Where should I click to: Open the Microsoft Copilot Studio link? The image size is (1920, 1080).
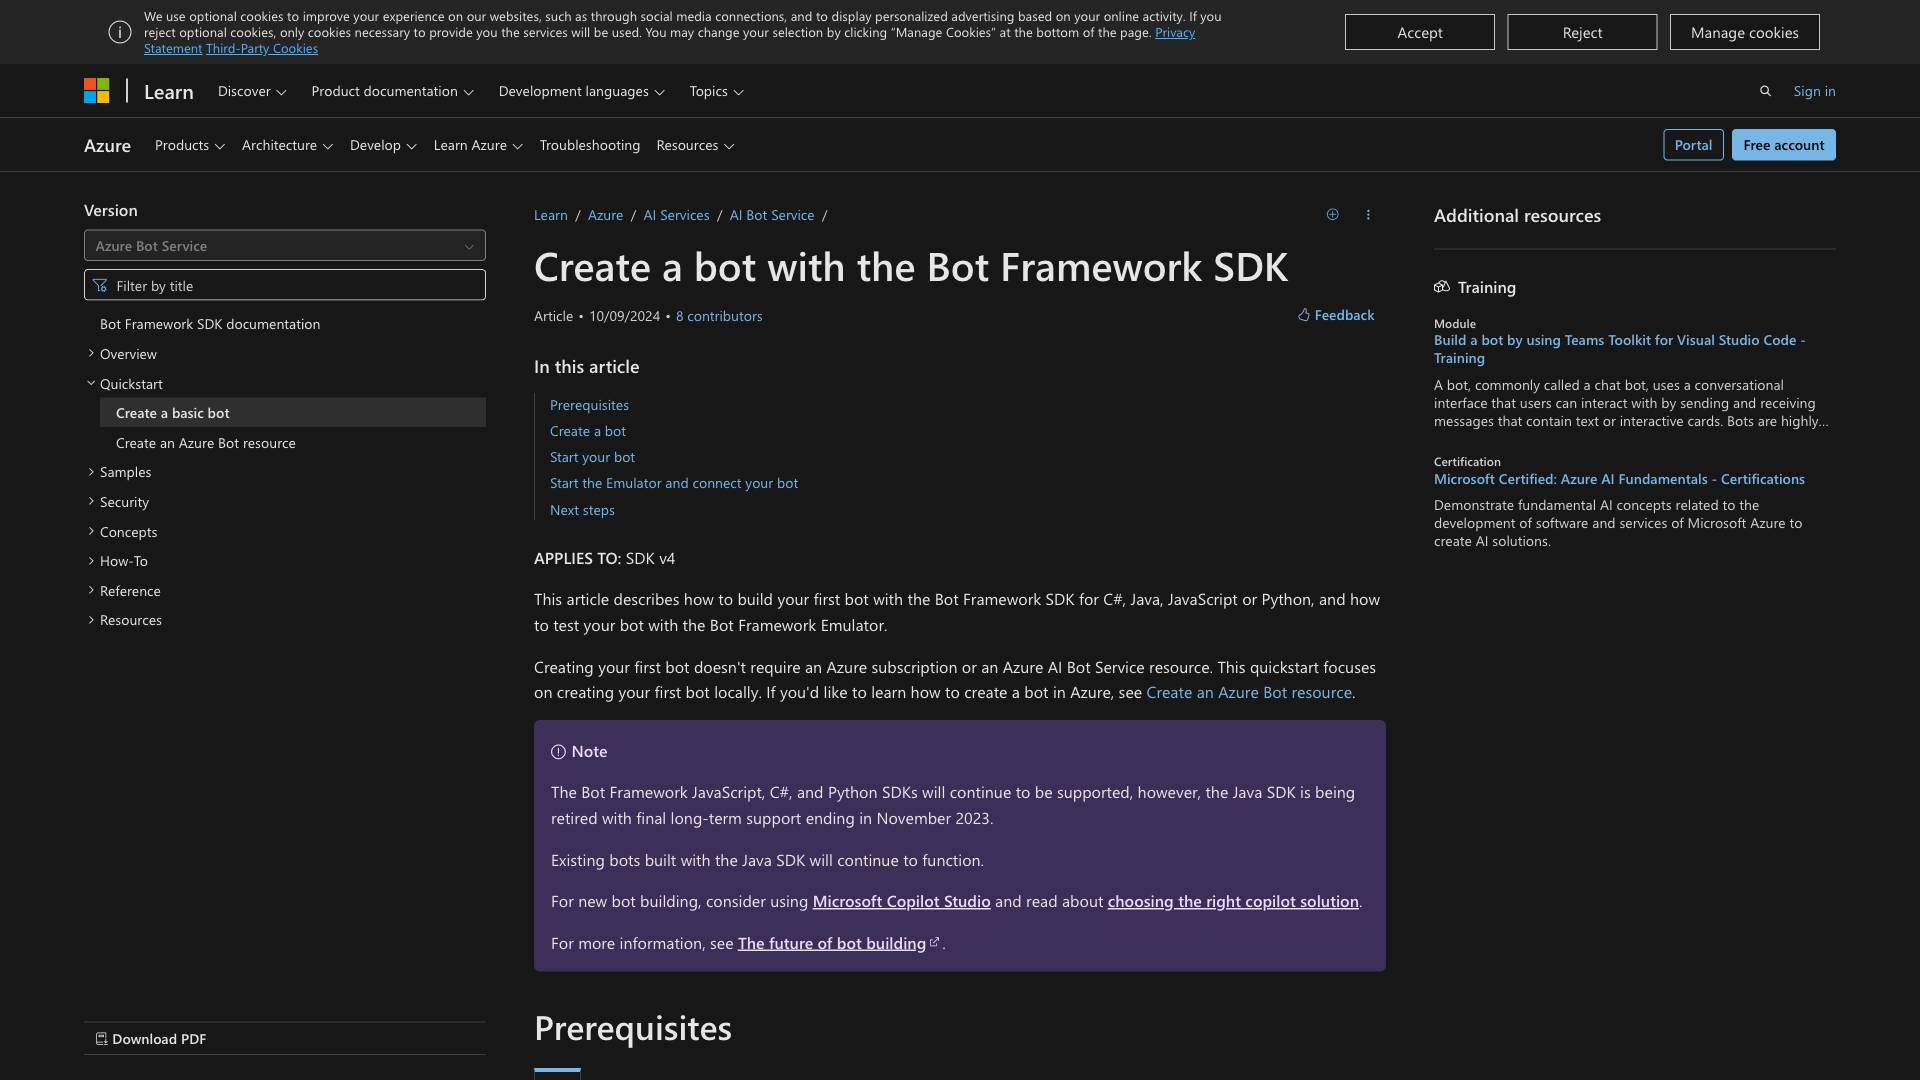click(x=901, y=902)
